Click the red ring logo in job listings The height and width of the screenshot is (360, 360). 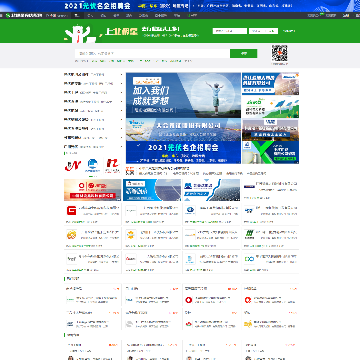tap(188, 300)
